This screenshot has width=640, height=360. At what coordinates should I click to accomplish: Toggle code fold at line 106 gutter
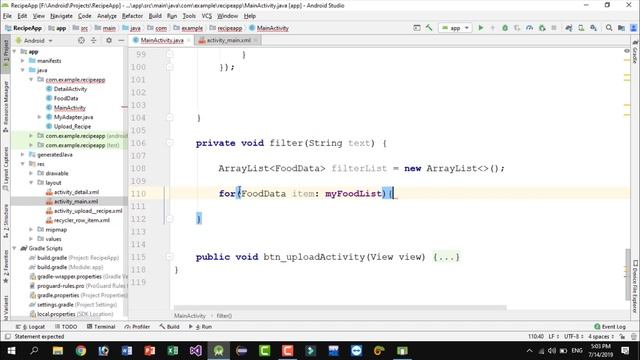[170, 143]
